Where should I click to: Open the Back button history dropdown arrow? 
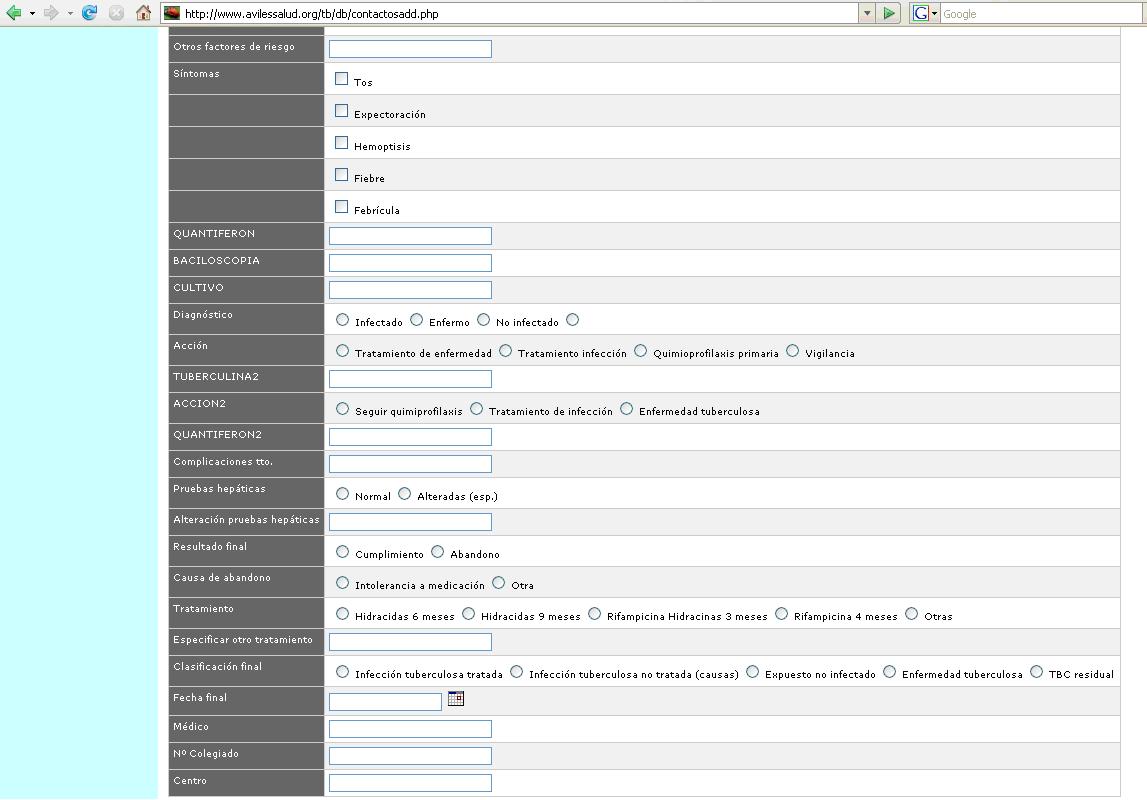(x=32, y=13)
